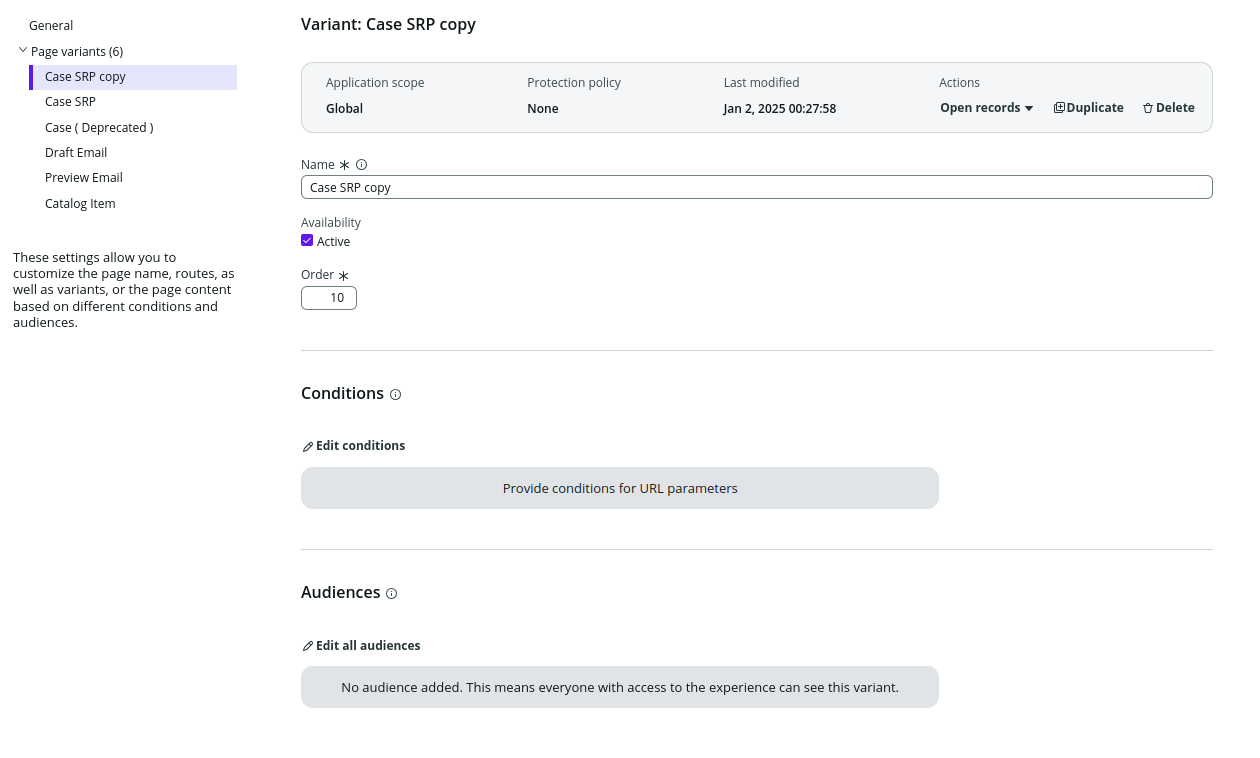This screenshot has height=758, width=1260.
Task: Open the Preview Email variant
Action: (84, 177)
